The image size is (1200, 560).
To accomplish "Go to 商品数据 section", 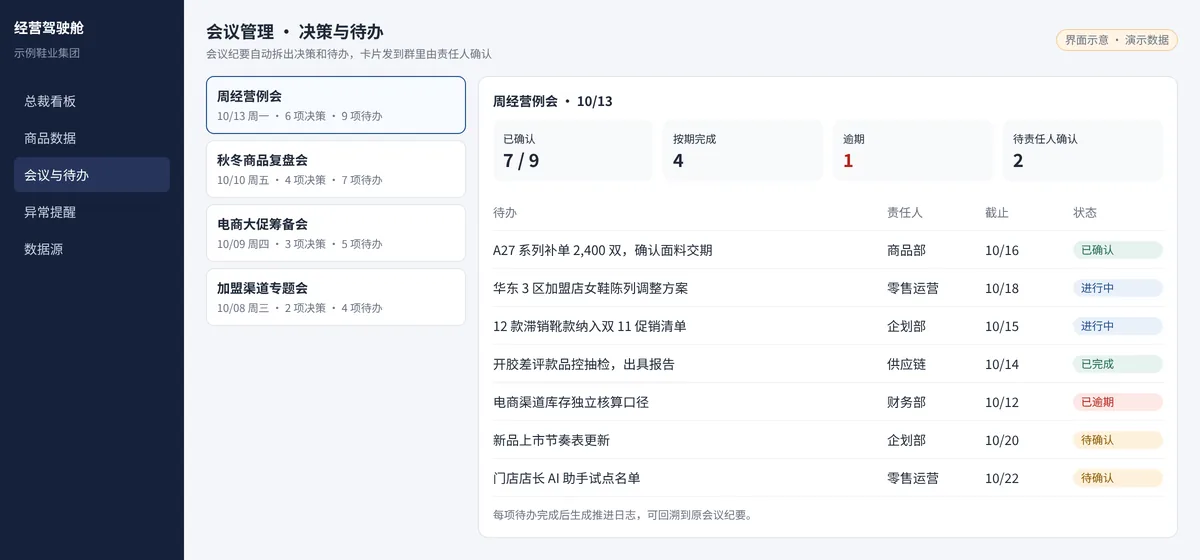I will click(x=91, y=138).
